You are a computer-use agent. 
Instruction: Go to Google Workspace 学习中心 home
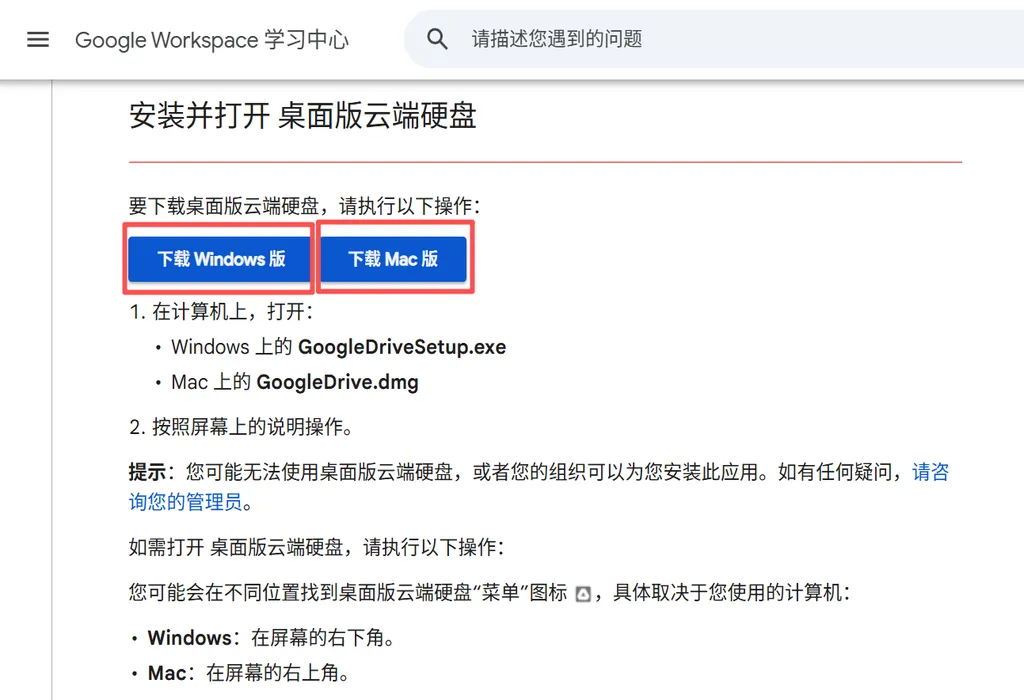point(212,40)
